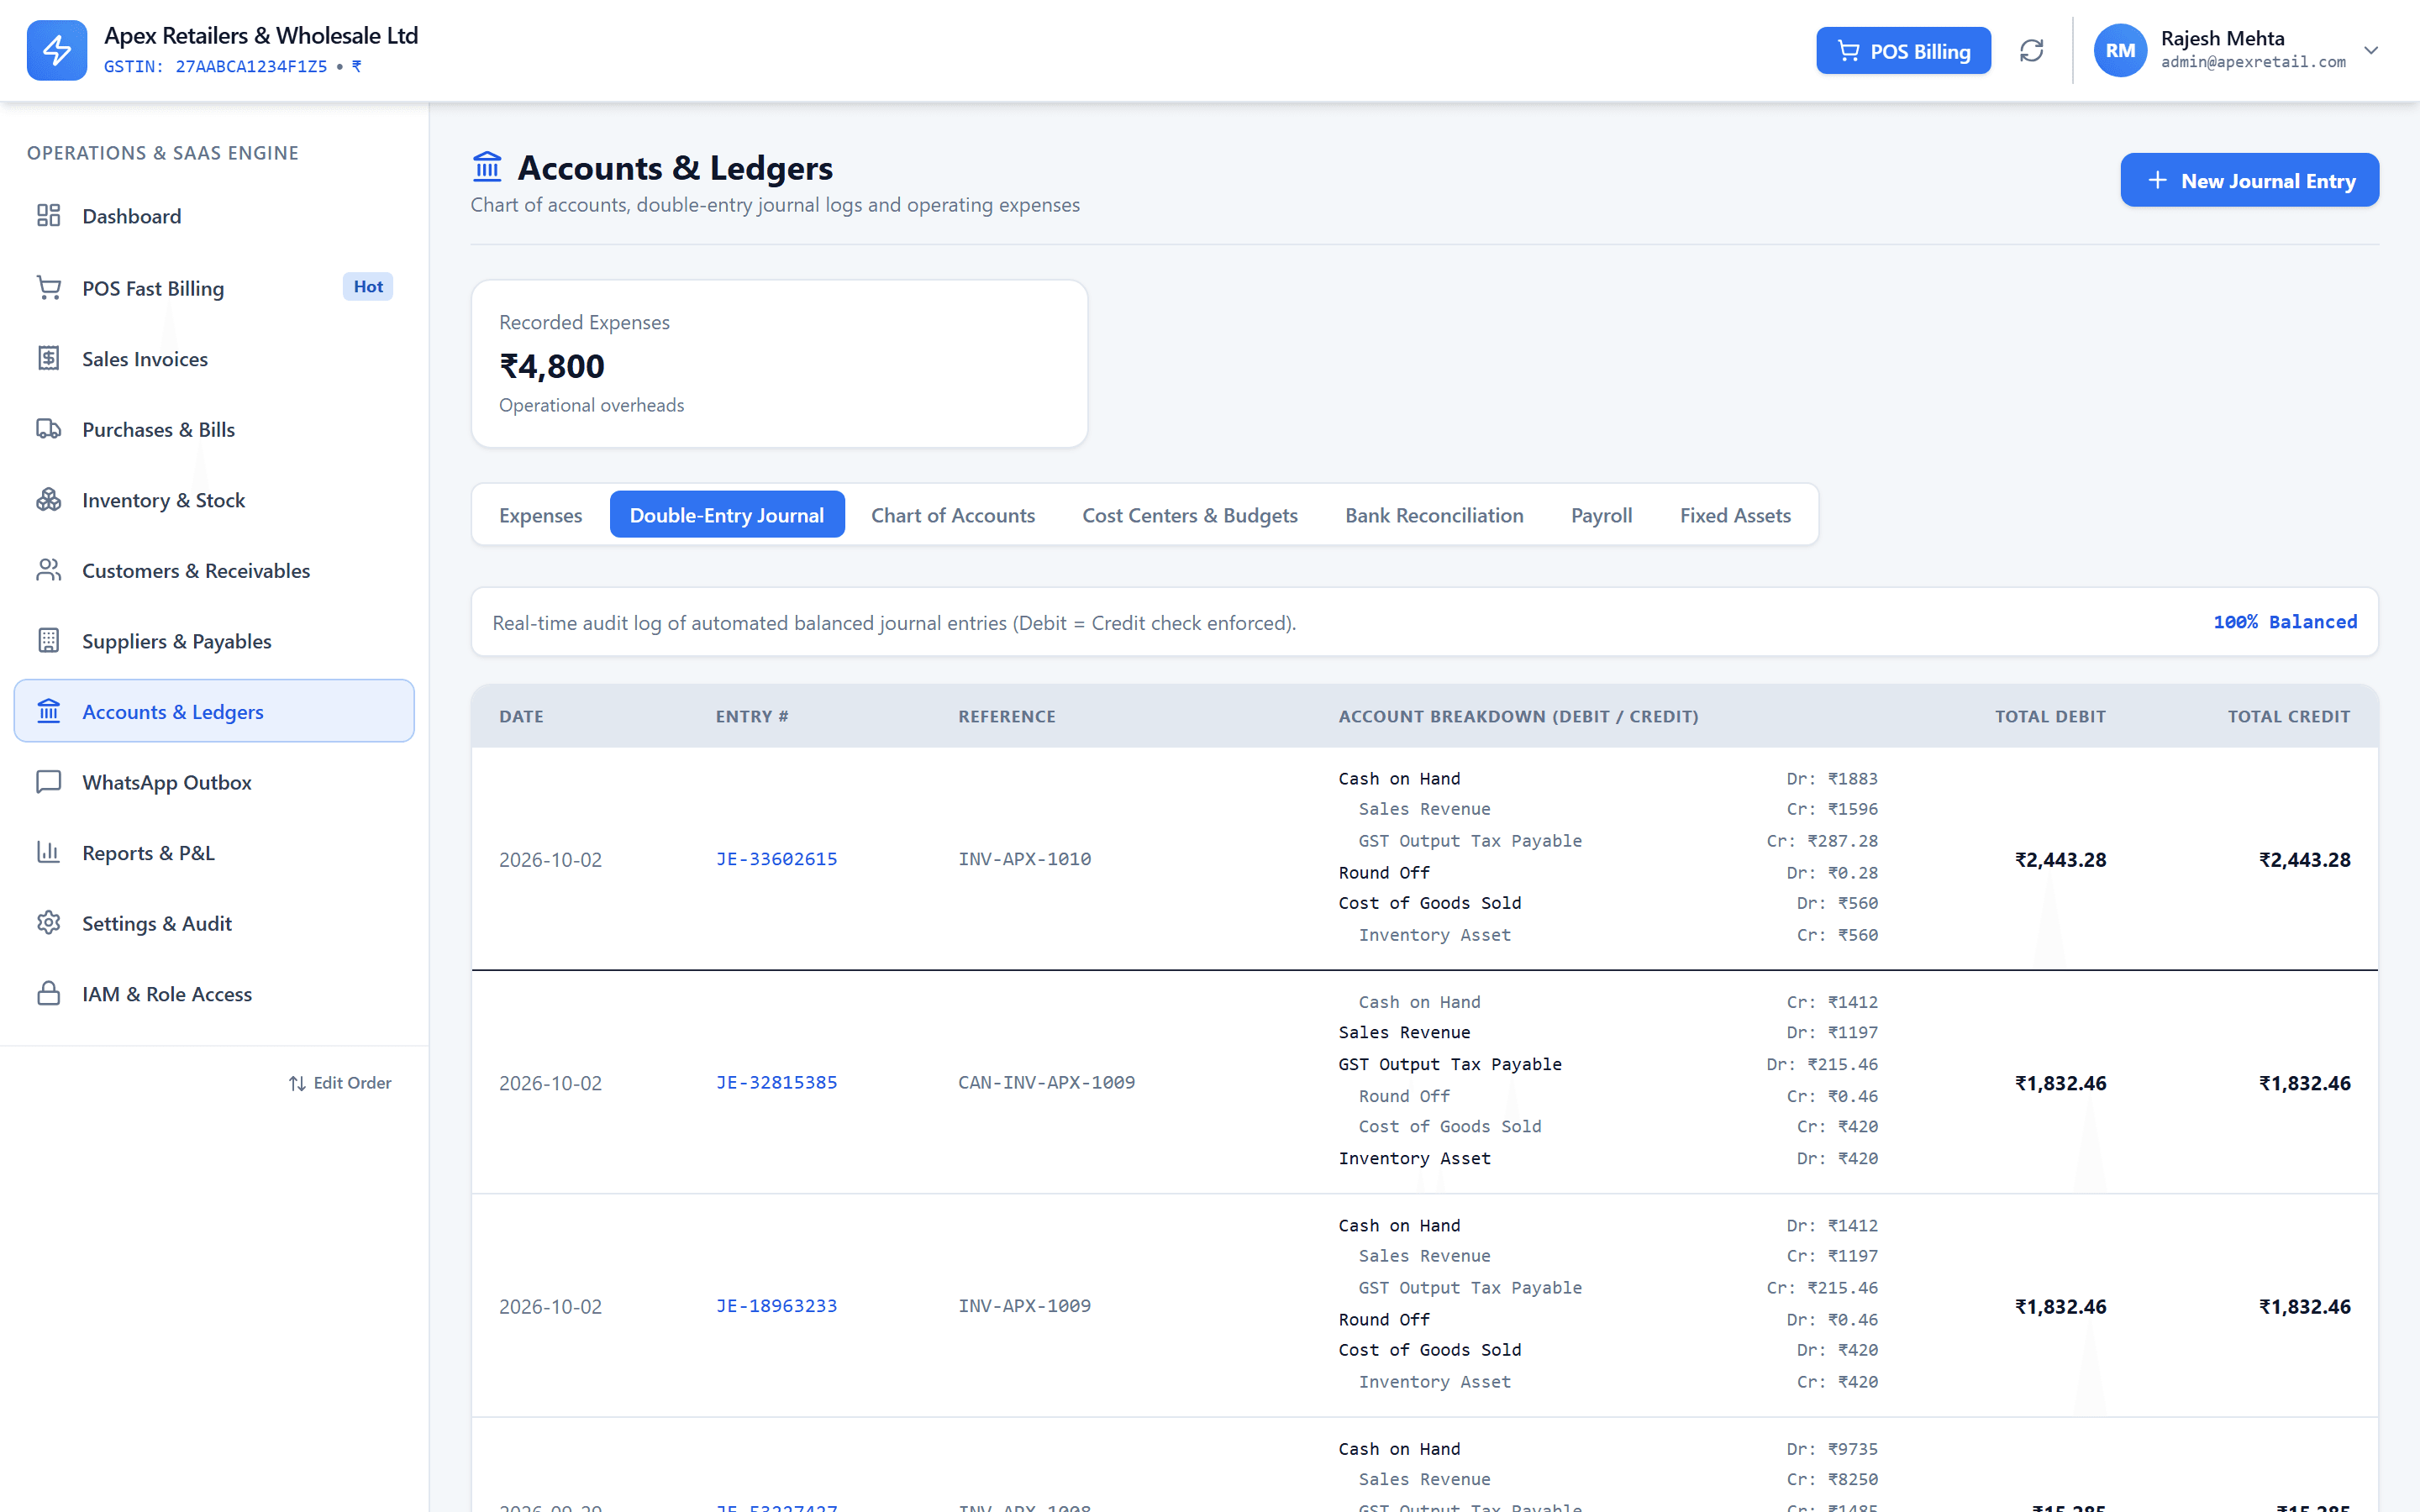
Task: Click the Total Debit column header
Action: (x=2050, y=716)
